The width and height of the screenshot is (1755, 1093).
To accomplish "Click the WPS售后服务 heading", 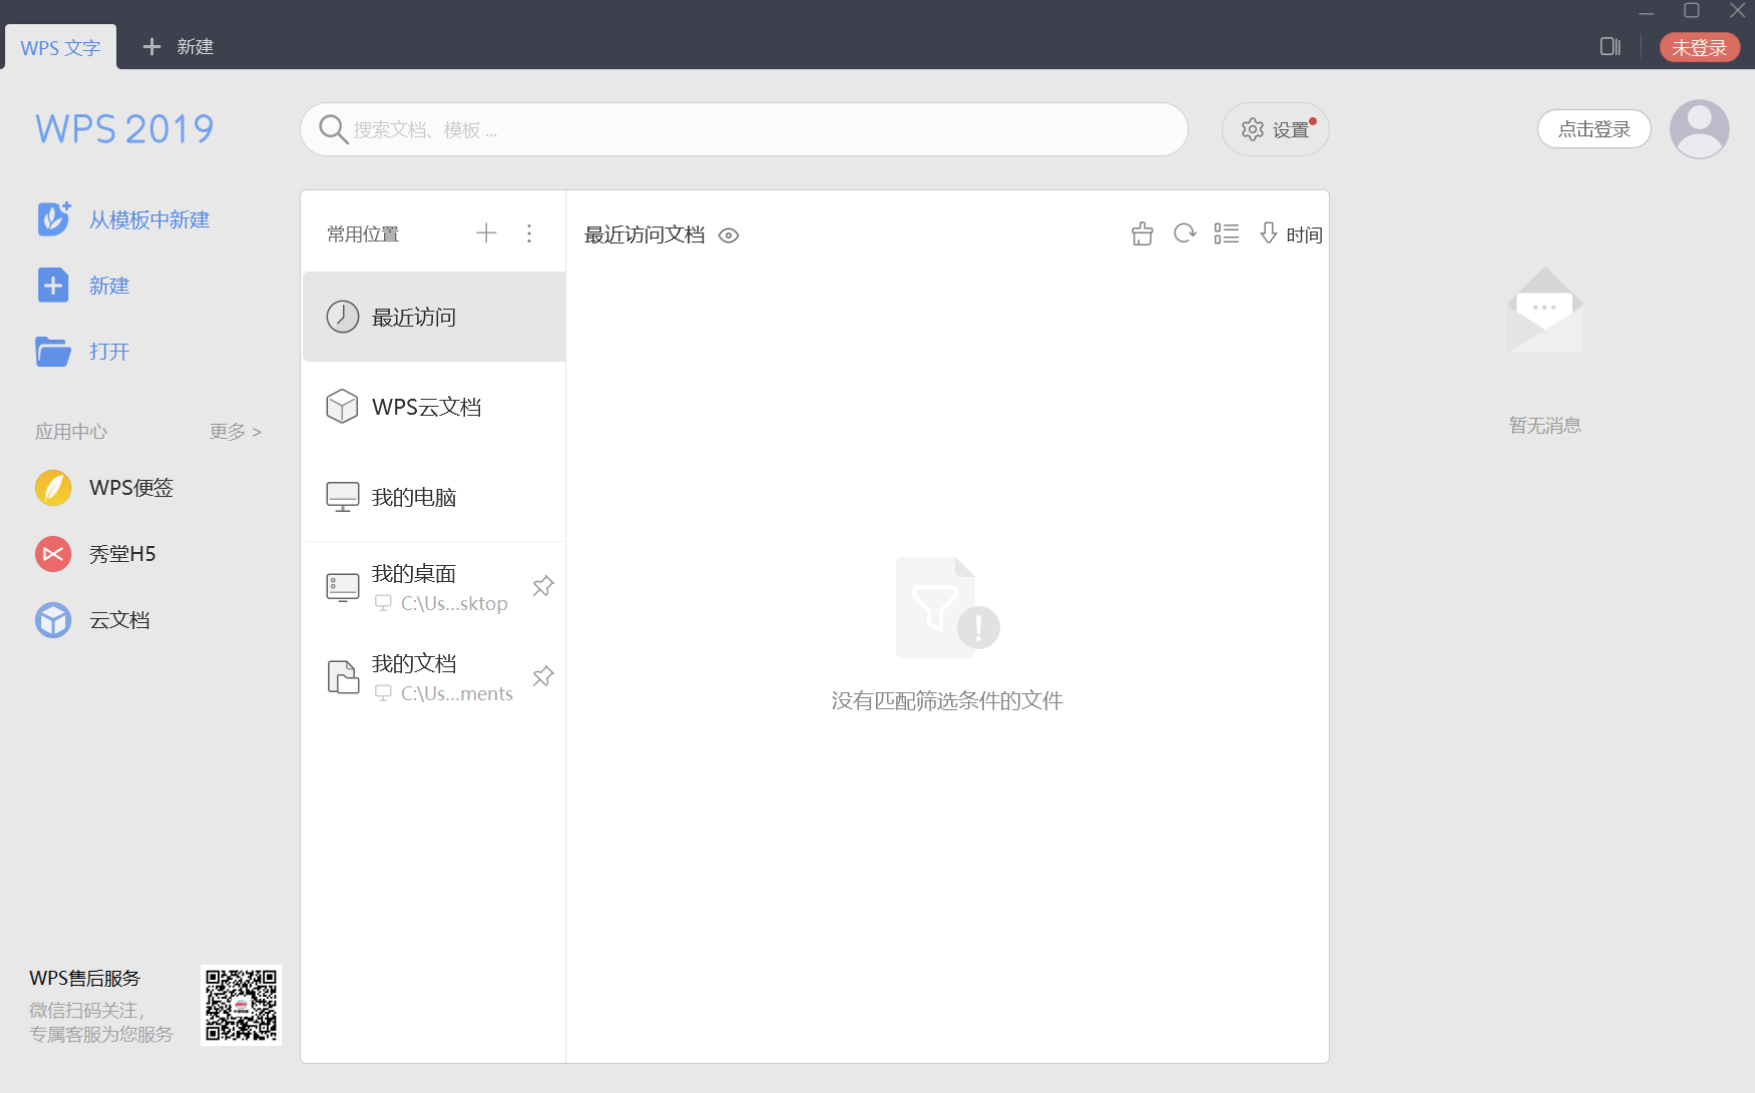I will [85, 978].
